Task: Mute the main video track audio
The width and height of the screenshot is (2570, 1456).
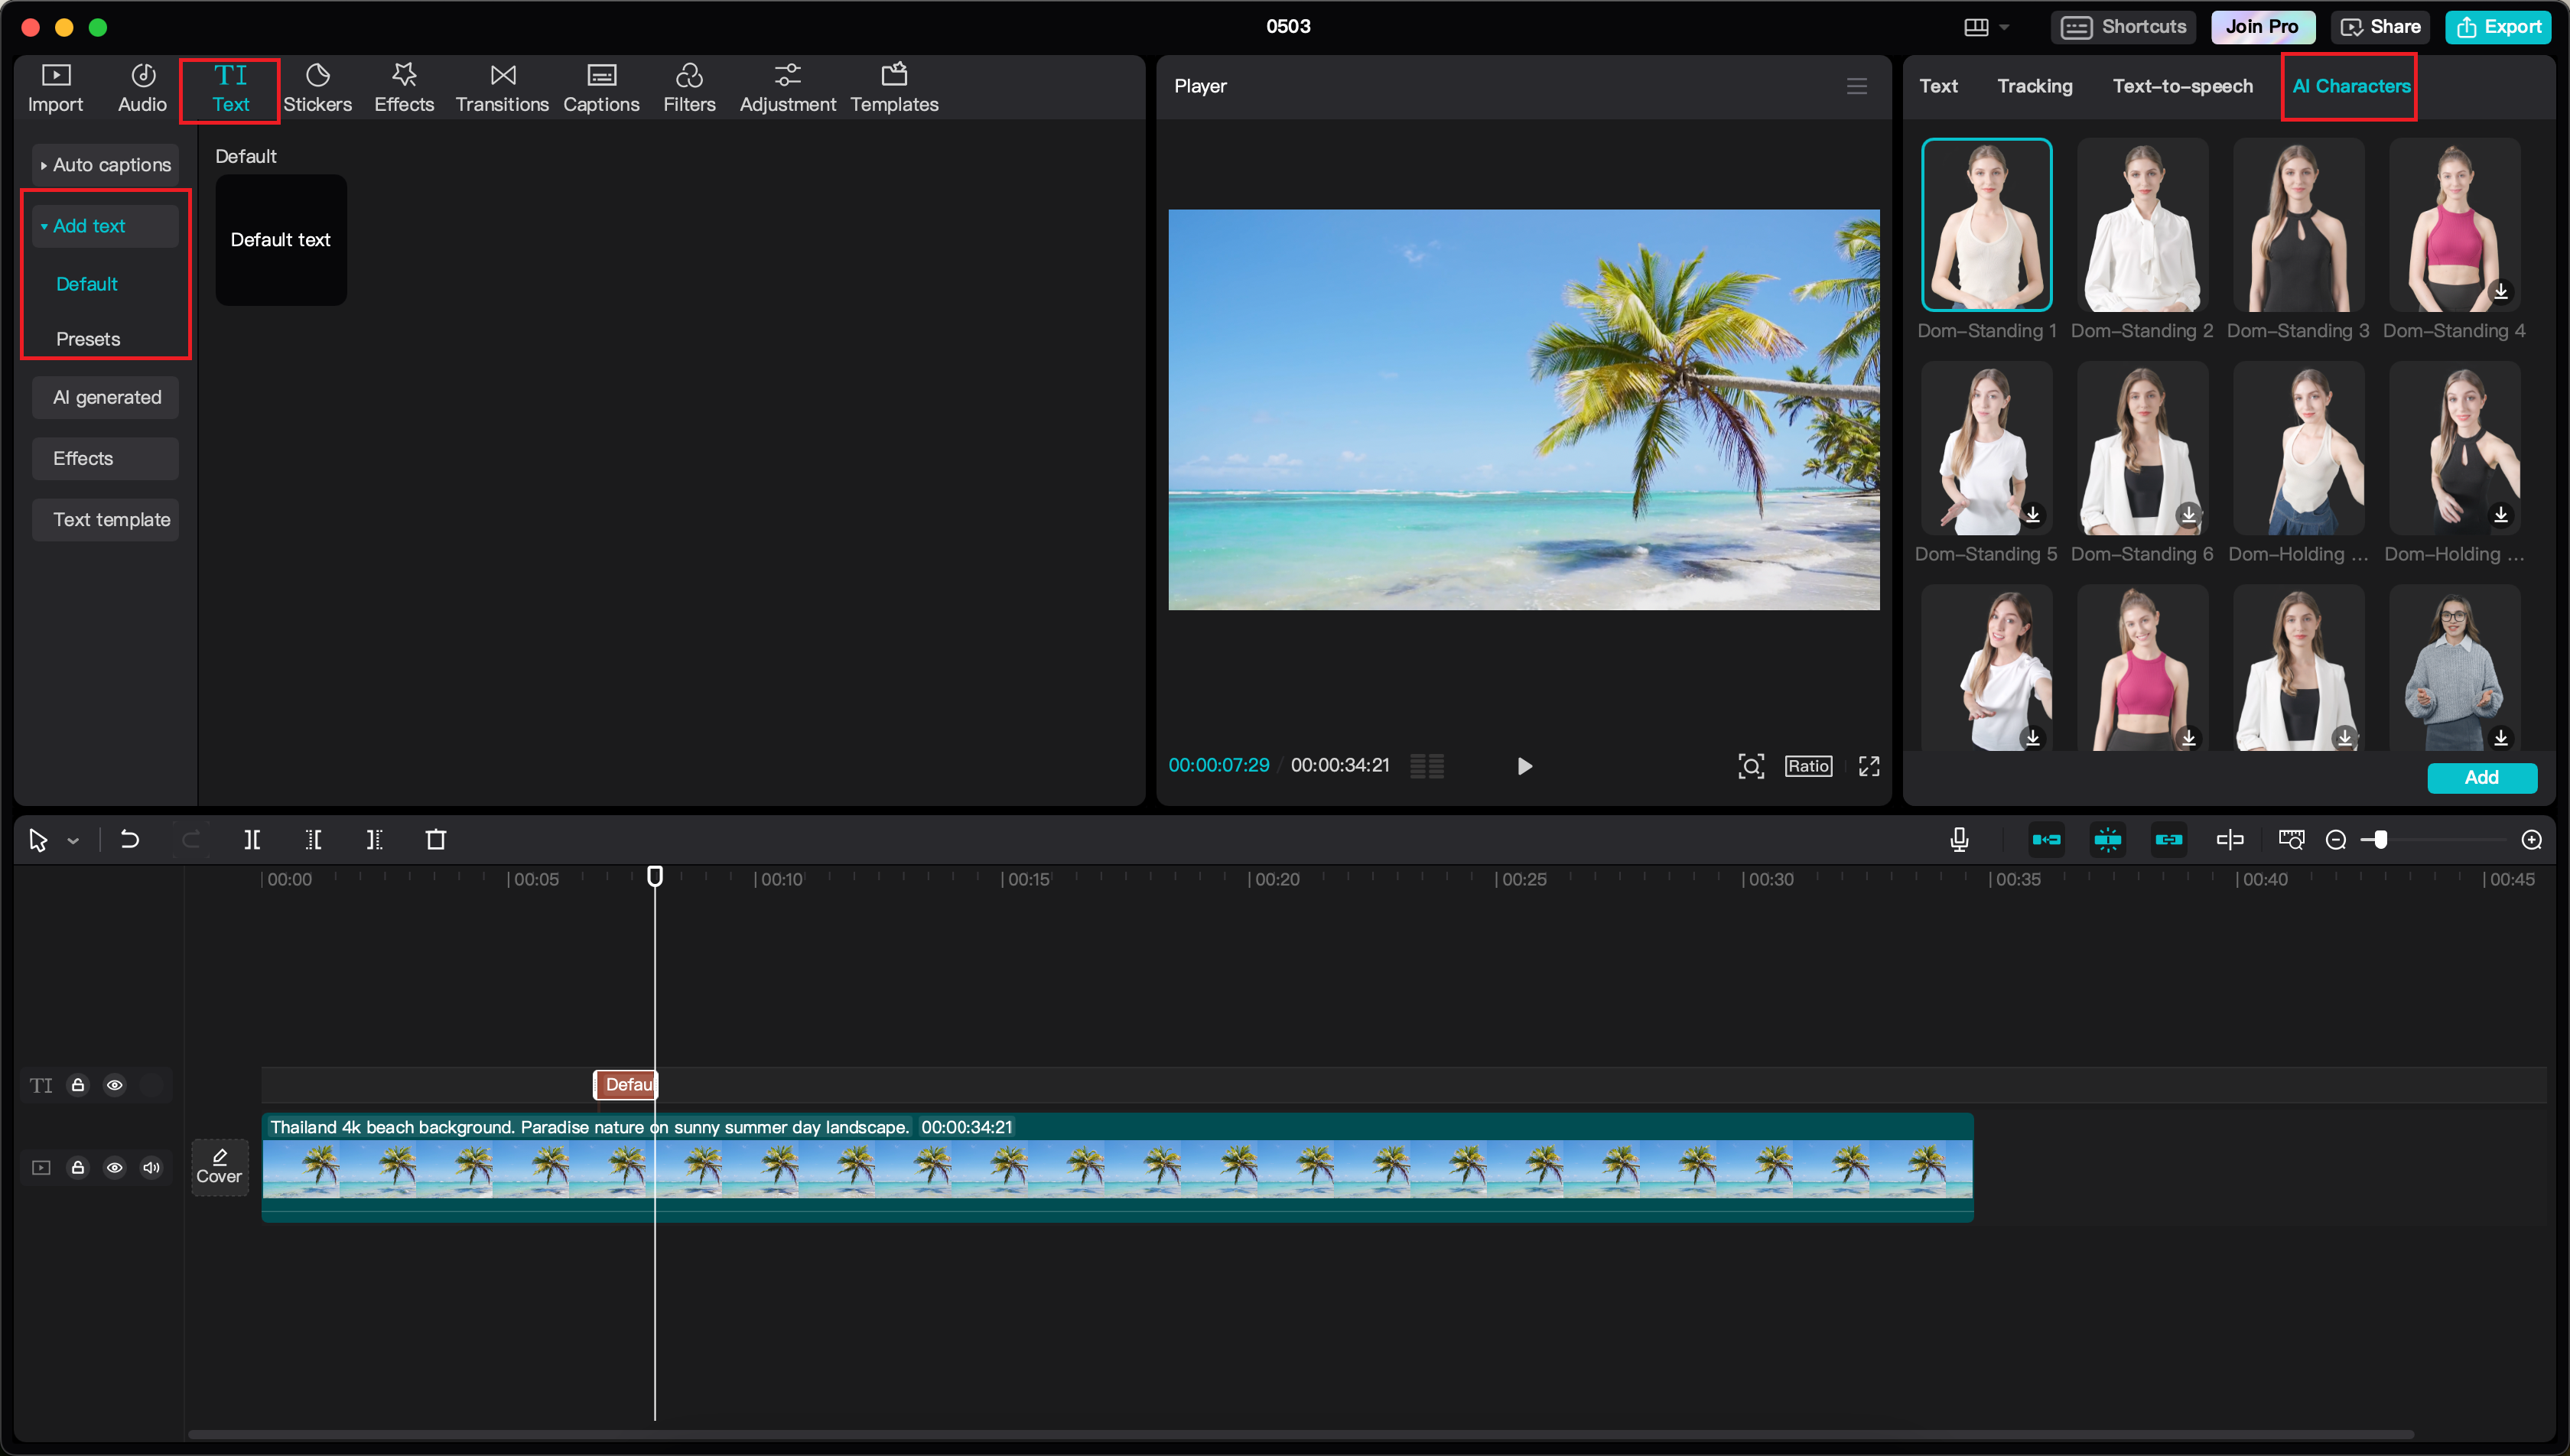Action: [x=151, y=1167]
